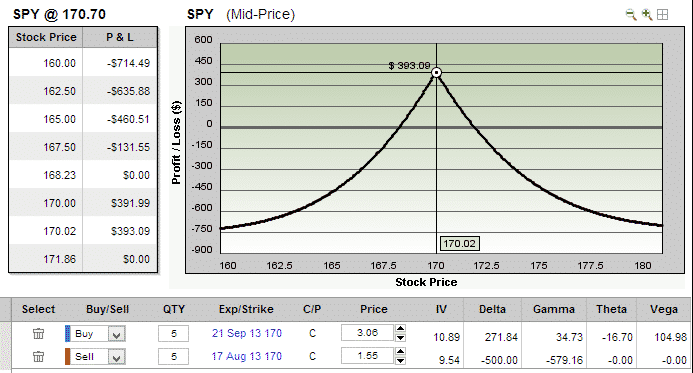The width and height of the screenshot is (693, 373).
Task: Zoom in the profit/loss chart
Action: (647, 15)
